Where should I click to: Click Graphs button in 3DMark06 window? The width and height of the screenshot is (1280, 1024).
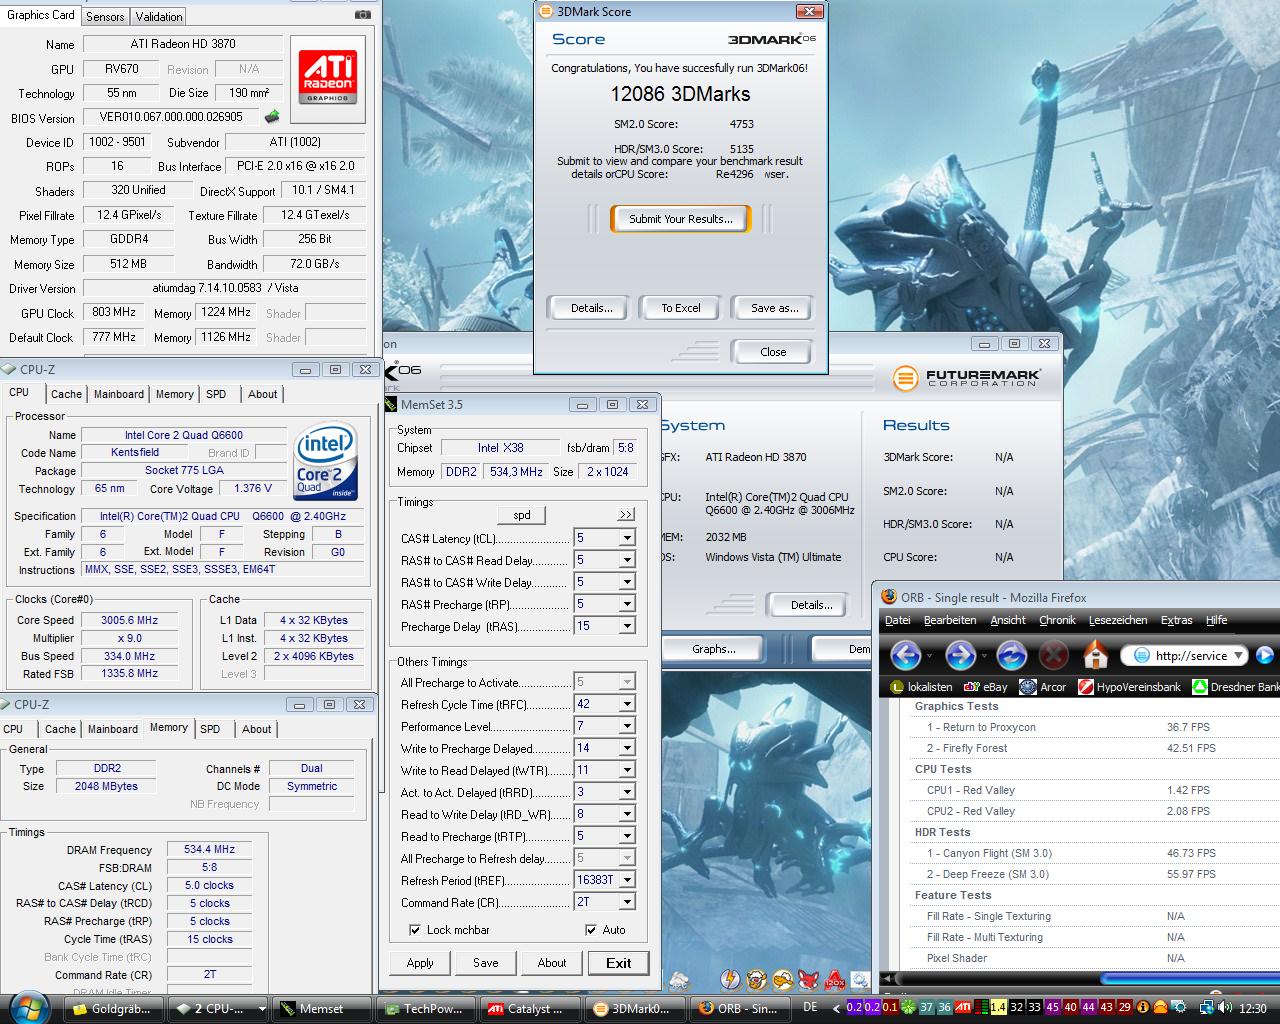[714, 649]
